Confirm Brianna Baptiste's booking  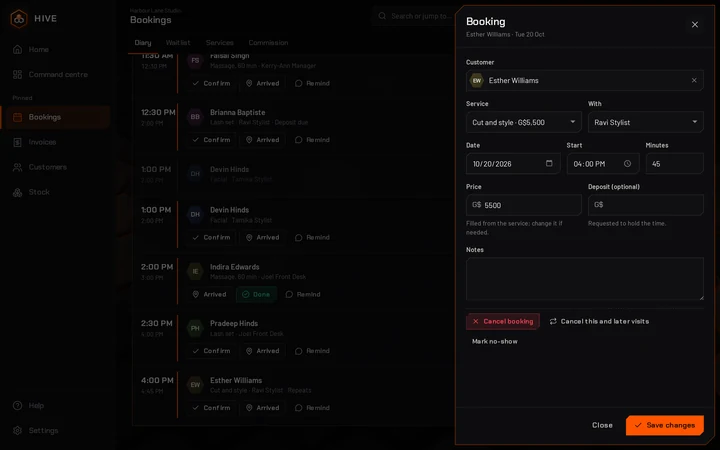tap(211, 140)
